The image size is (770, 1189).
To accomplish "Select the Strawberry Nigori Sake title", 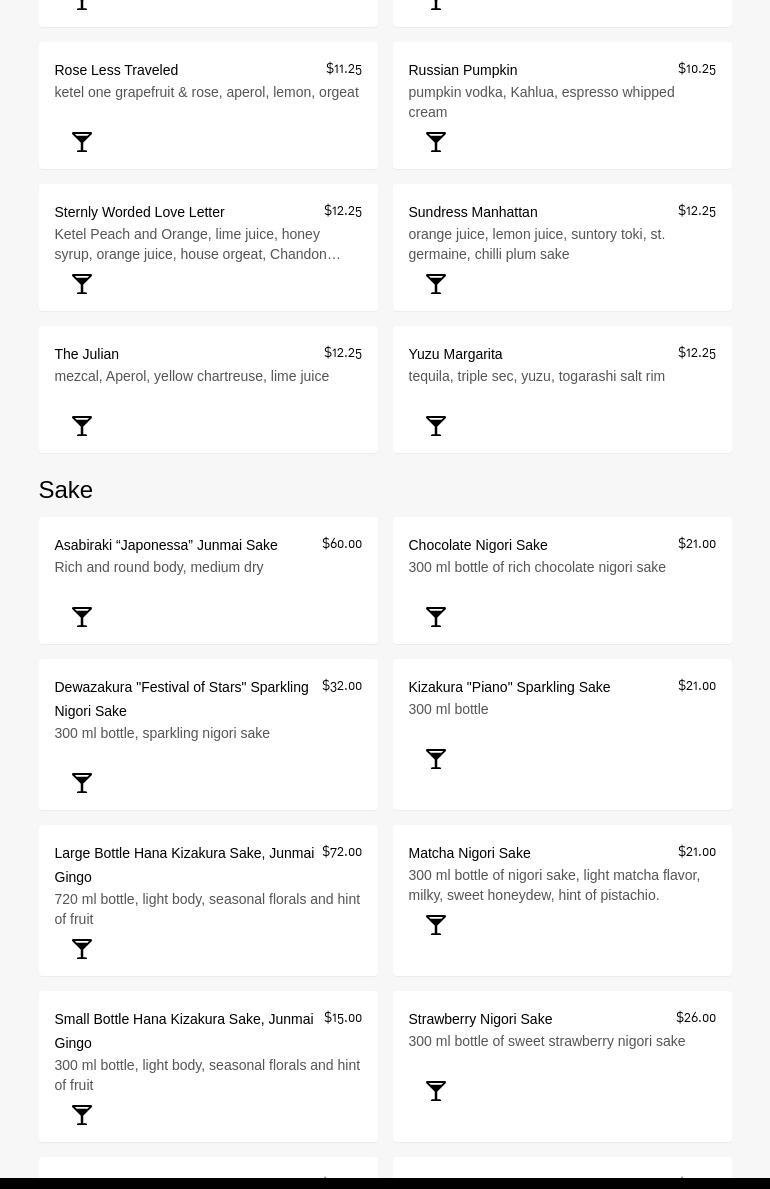I will [480, 1019].
